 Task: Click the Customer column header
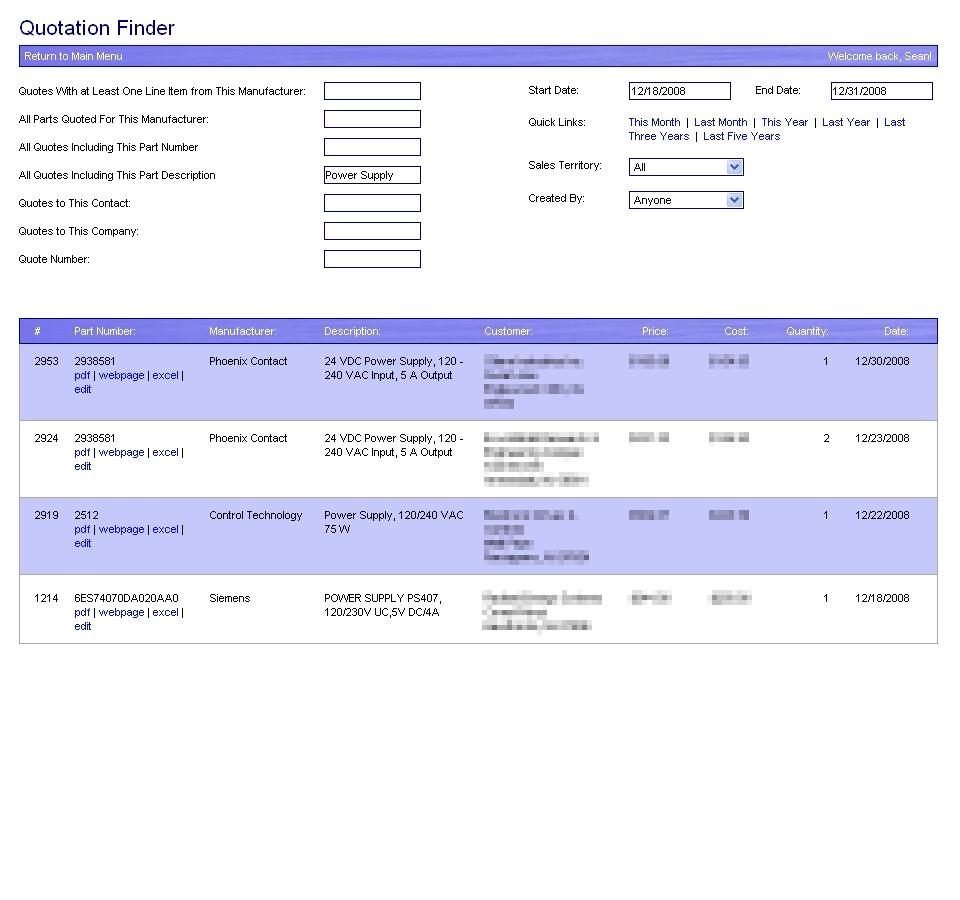pyautogui.click(x=508, y=331)
